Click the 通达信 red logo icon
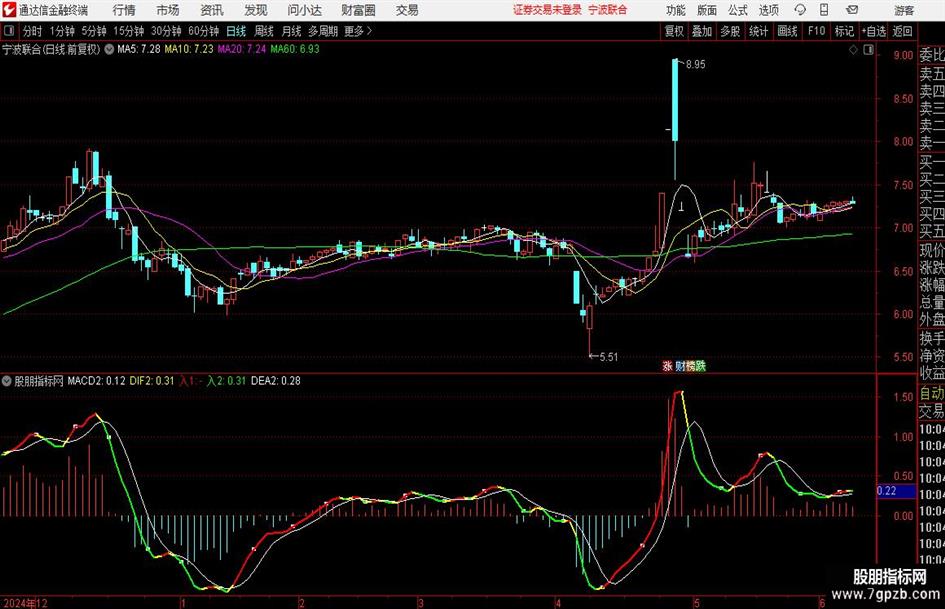This screenshot has height=609, width=945. point(8,10)
